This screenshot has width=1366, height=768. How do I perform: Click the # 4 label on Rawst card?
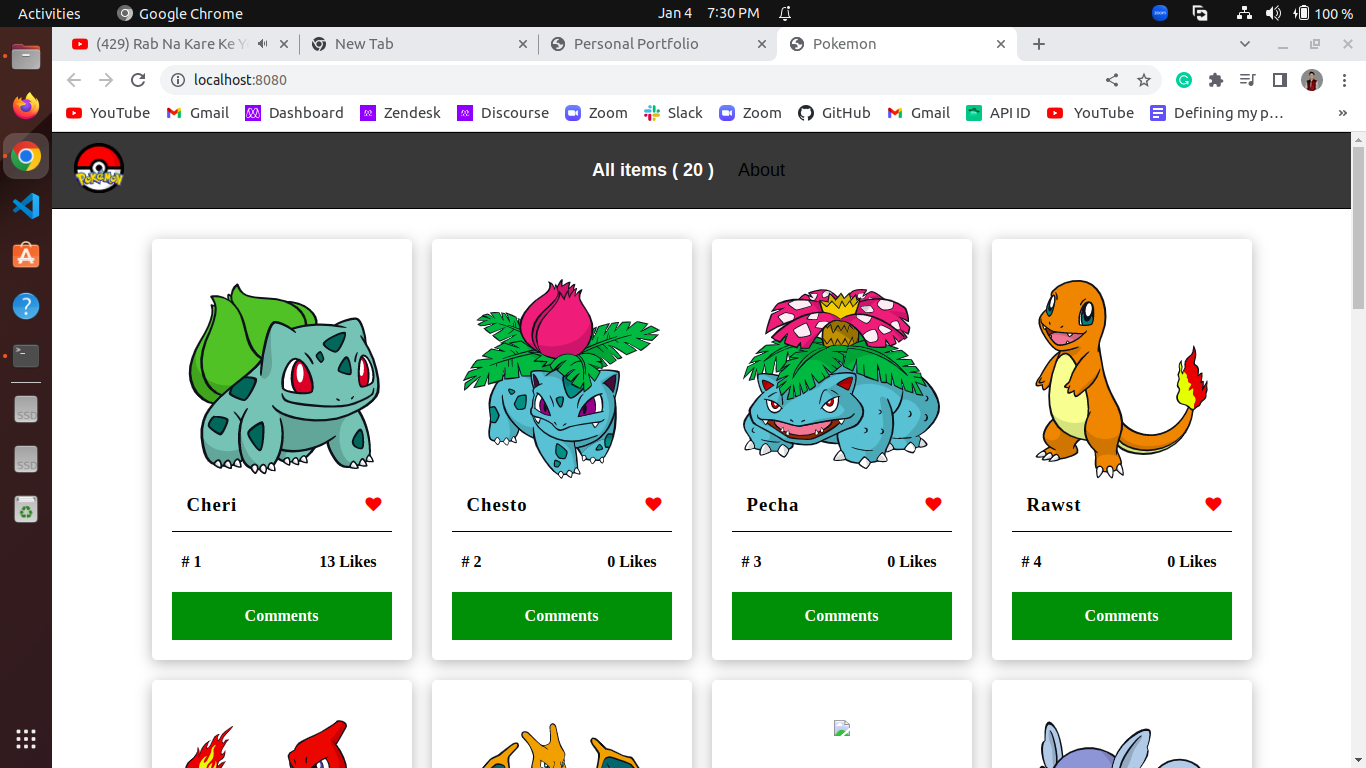point(1031,562)
